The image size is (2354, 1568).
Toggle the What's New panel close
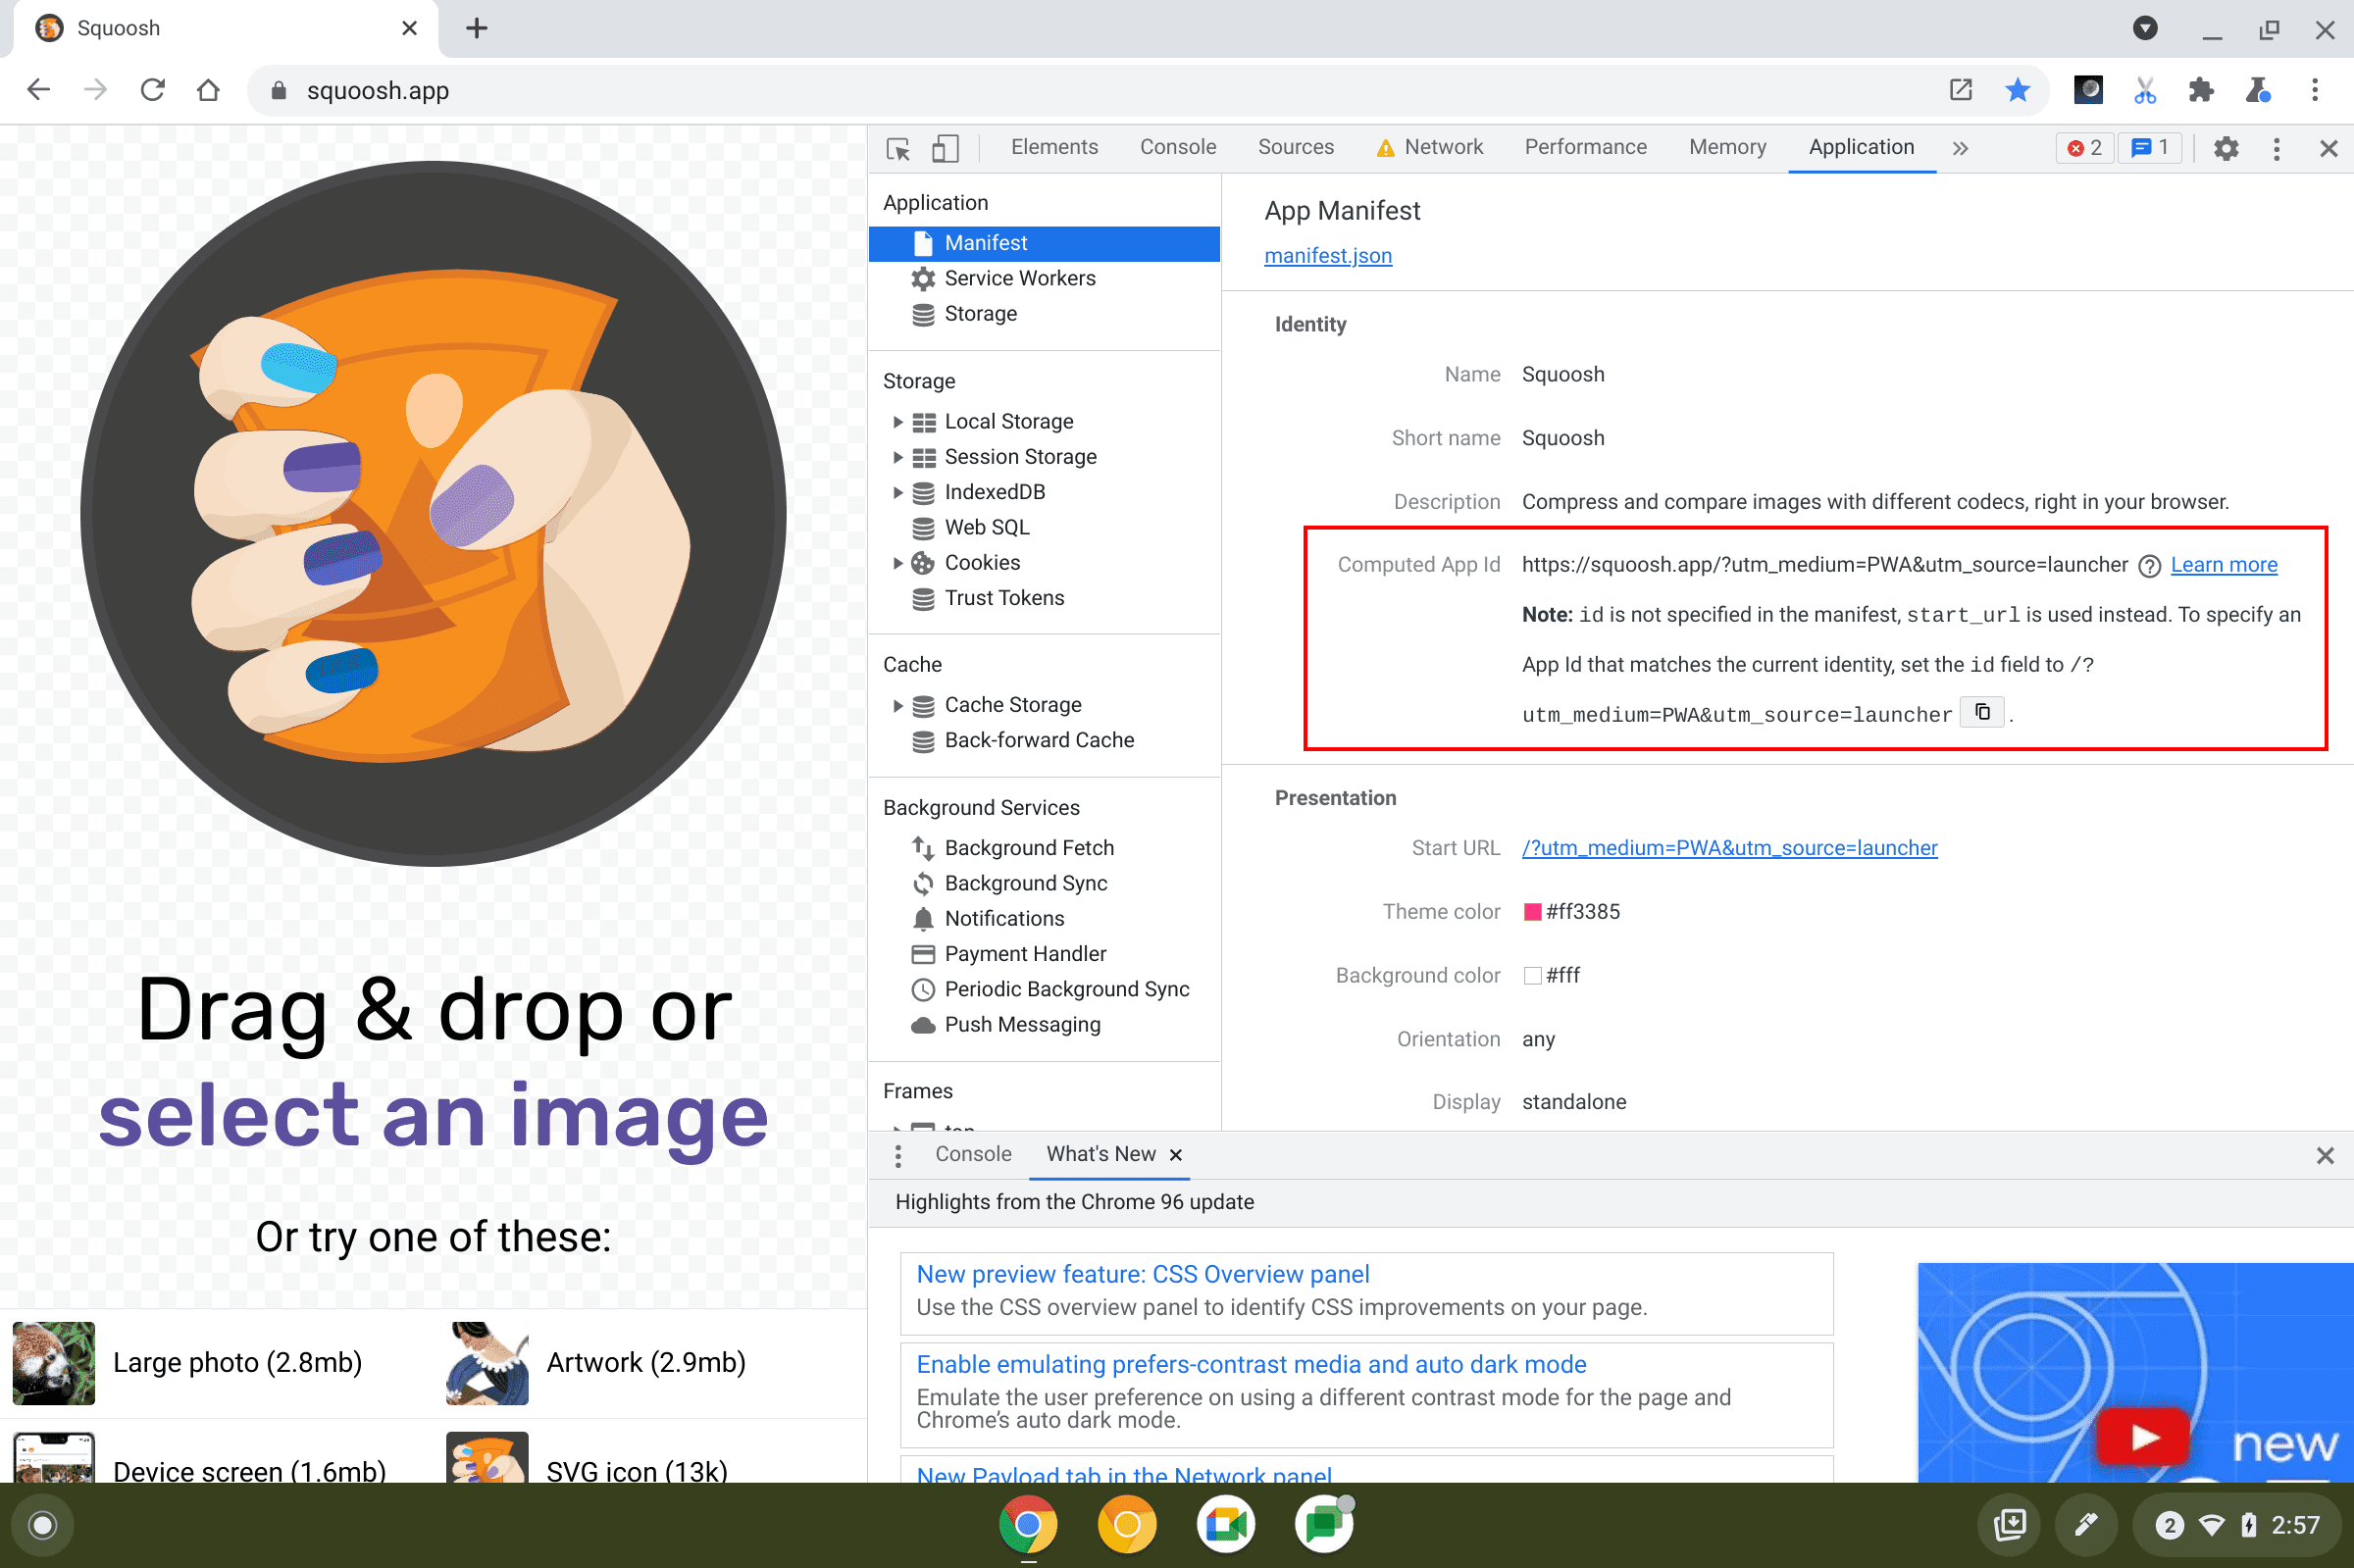1176,1155
